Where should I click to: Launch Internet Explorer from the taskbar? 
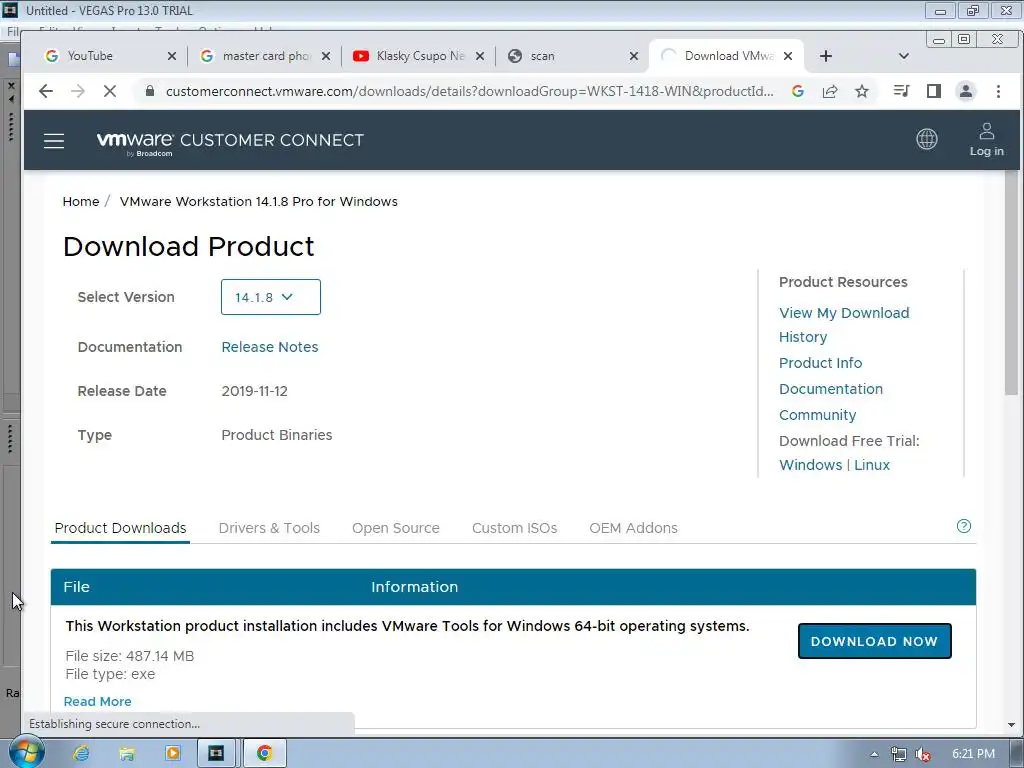81,753
